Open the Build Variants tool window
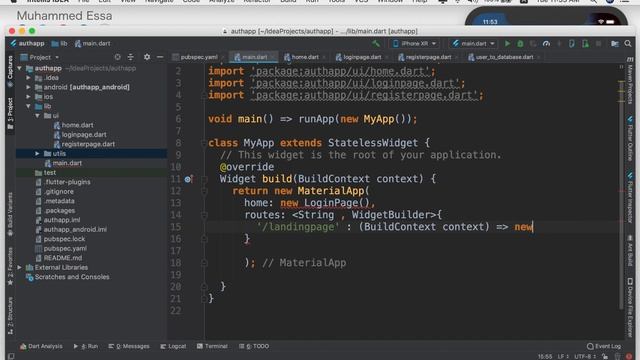 10,214
